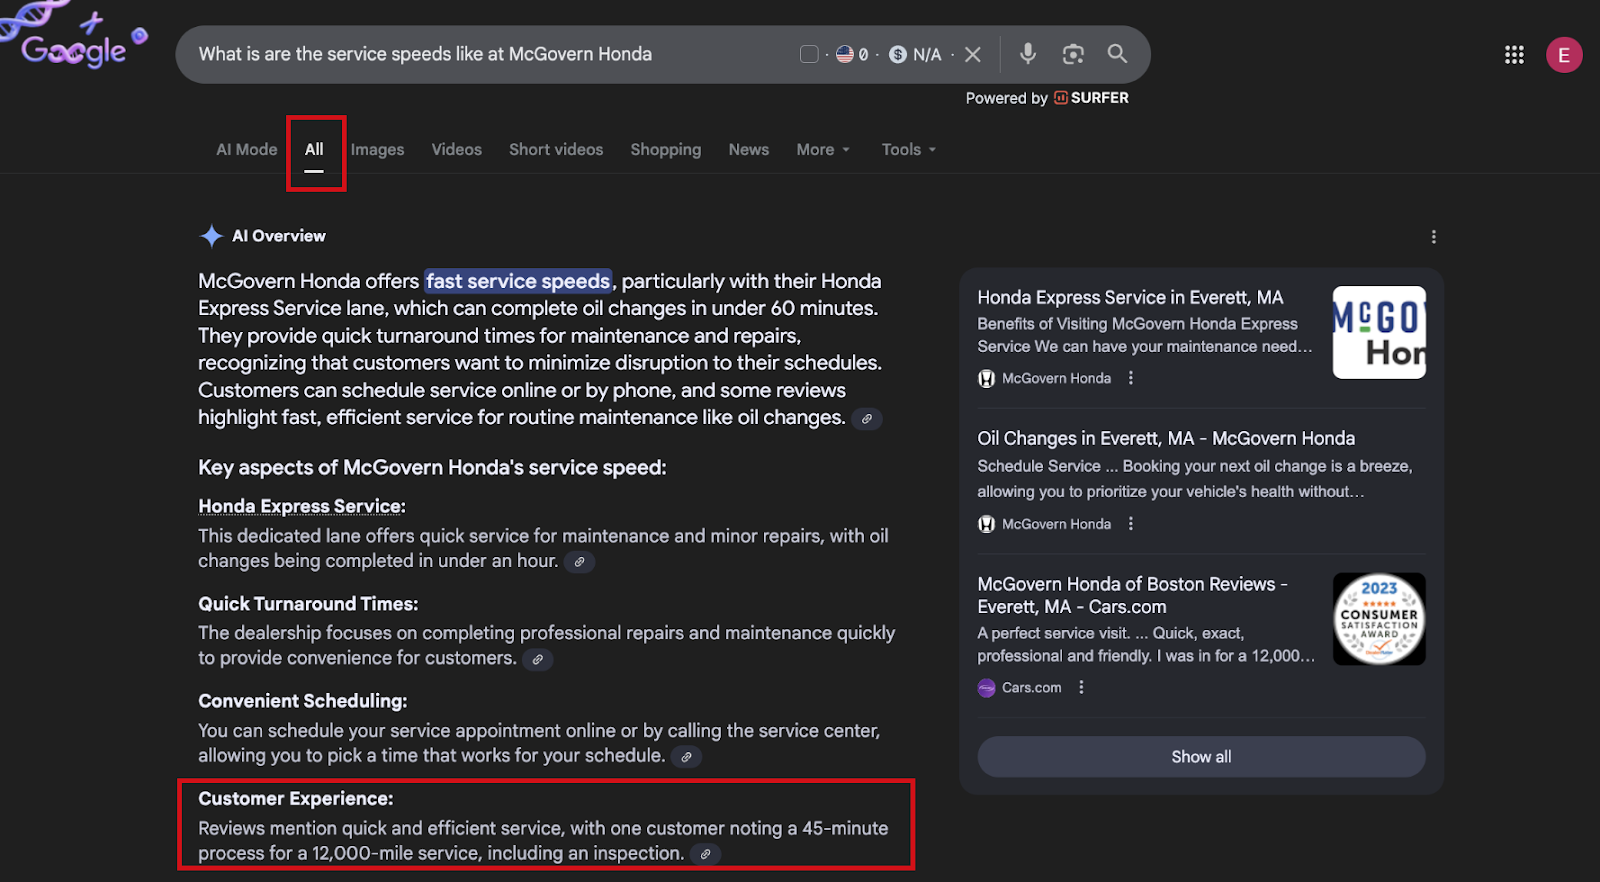This screenshot has height=882, width=1600.
Task: Click Honda favicon on Express Service source
Action: [986, 378]
